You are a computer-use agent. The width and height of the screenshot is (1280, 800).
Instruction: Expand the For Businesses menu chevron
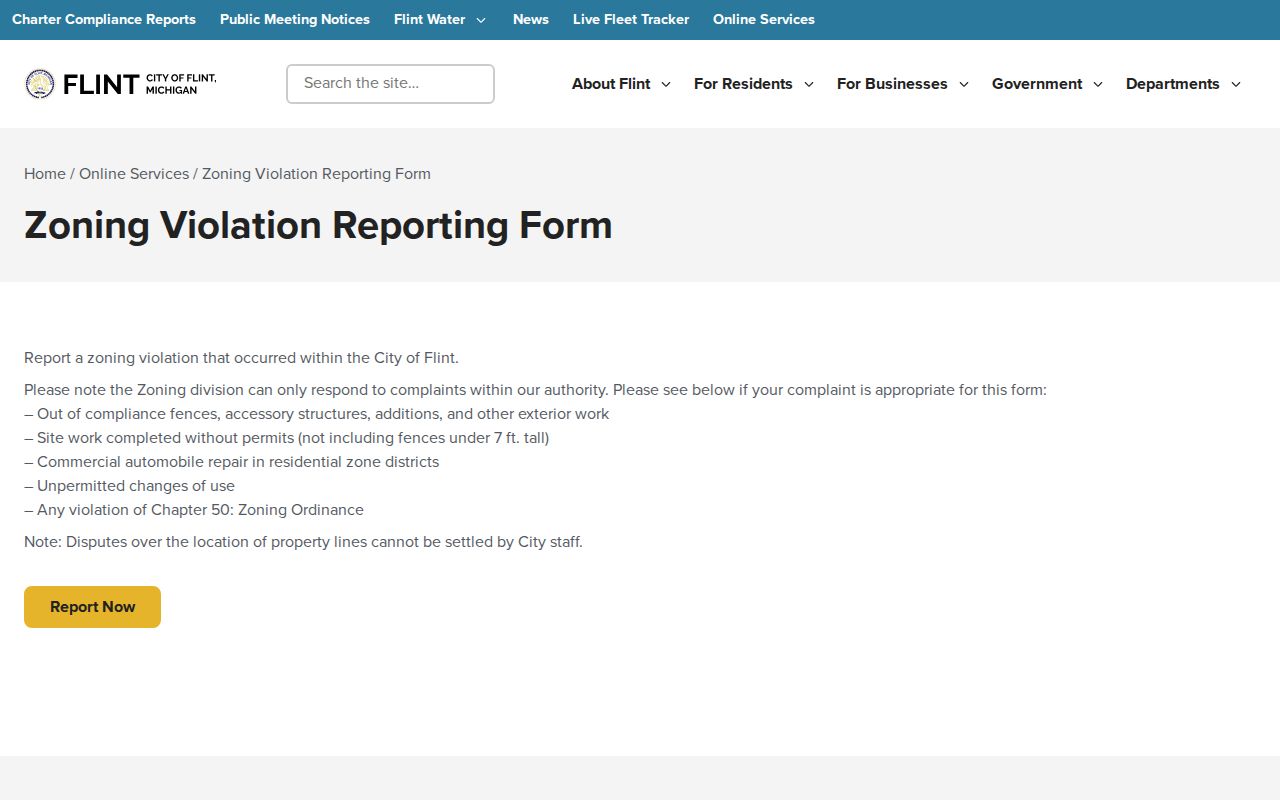click(x=964, y=84)
